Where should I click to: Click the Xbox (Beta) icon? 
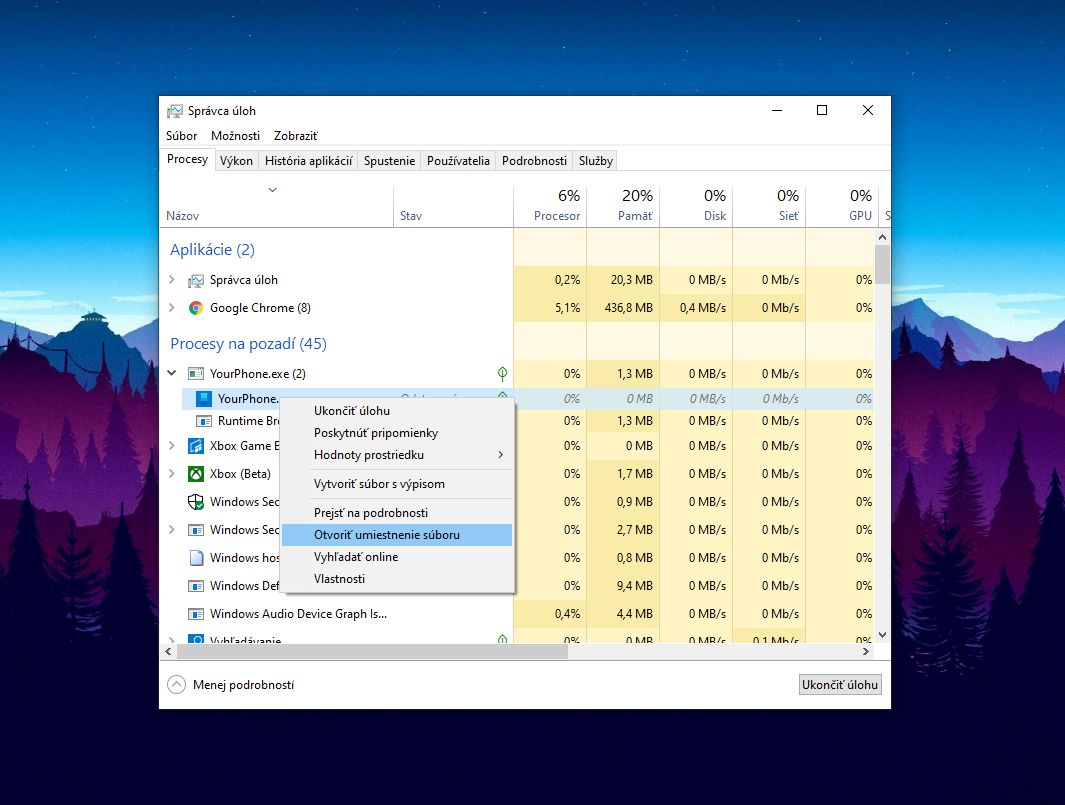pos(196,473)
